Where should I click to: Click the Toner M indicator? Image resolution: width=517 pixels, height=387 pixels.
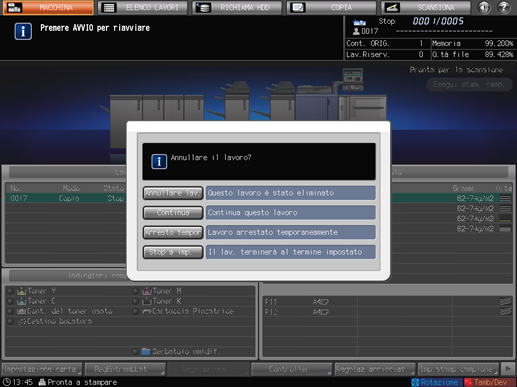click(x=157, y=291)
